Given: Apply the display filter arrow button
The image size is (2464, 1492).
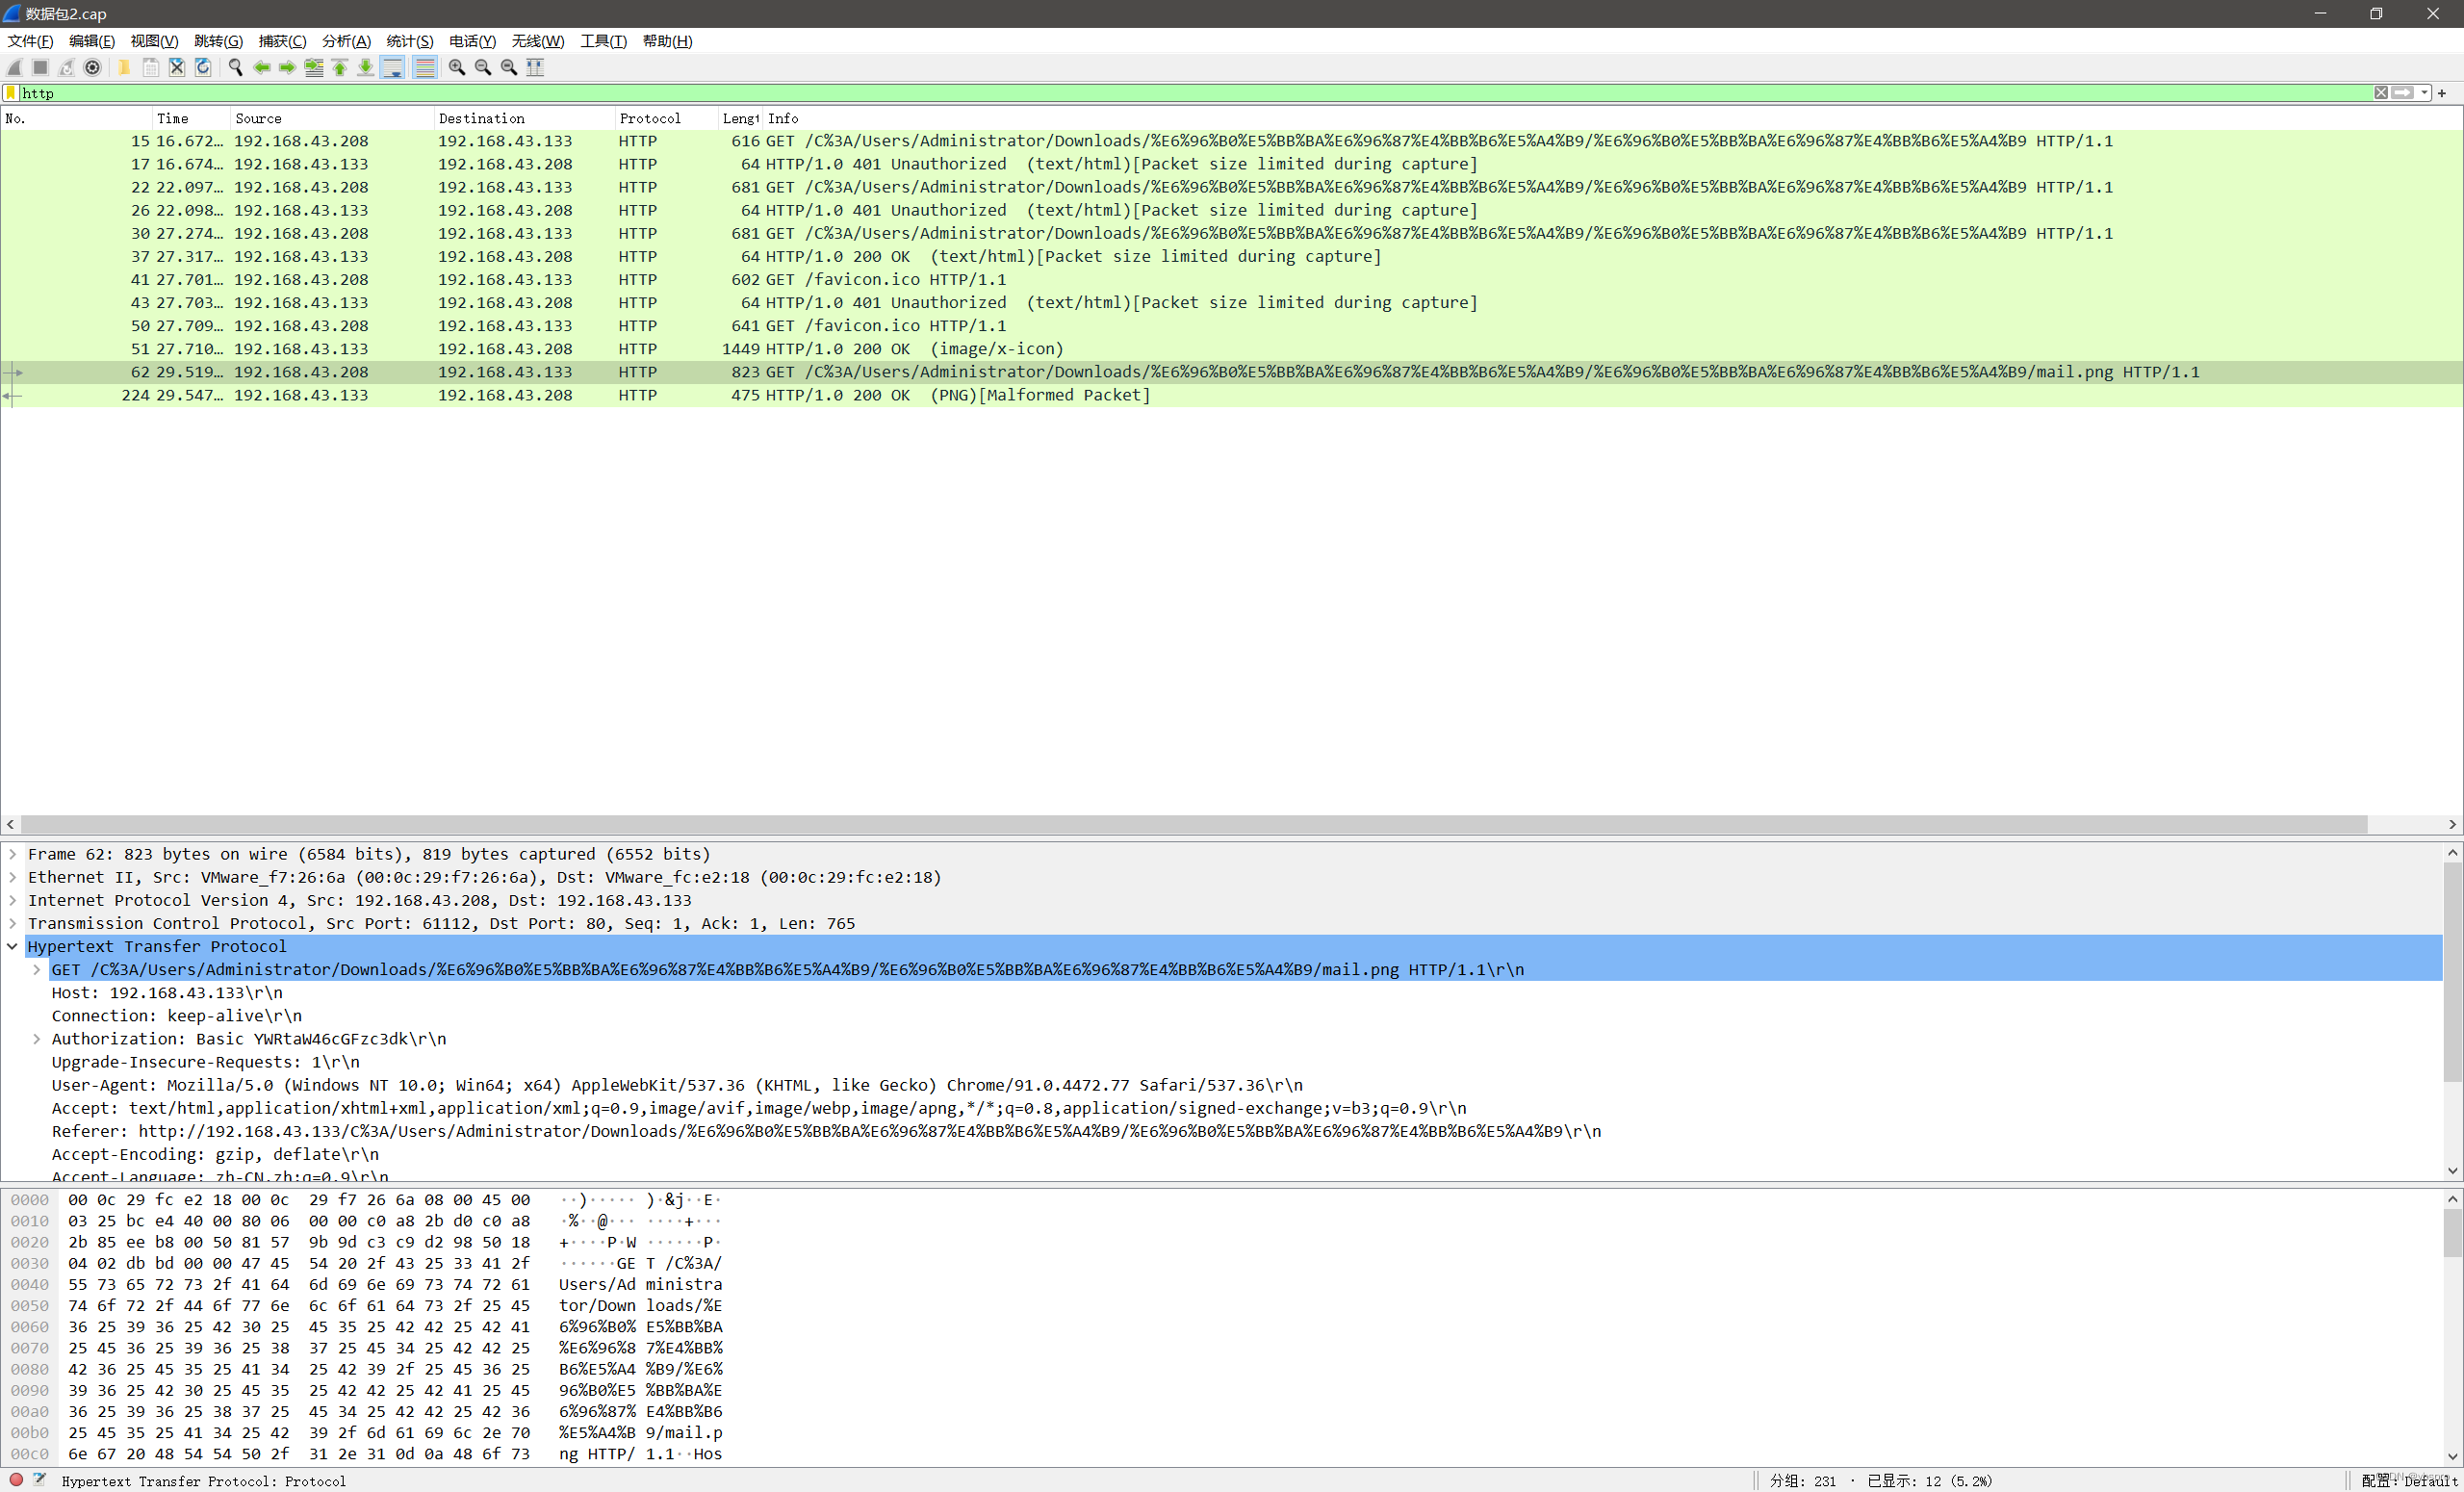Looking at the screenshot, I should click(x=2402, y=93).
